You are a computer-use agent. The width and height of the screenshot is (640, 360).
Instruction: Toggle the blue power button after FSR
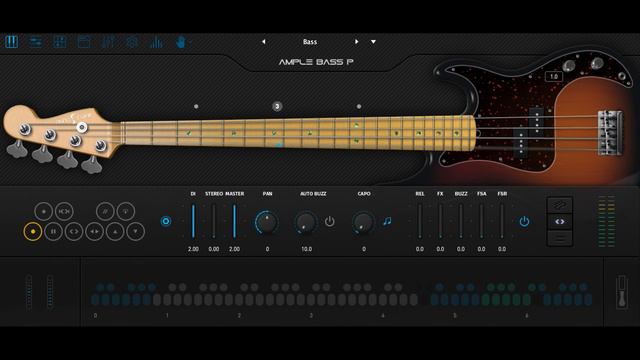(x=524, y=222)
